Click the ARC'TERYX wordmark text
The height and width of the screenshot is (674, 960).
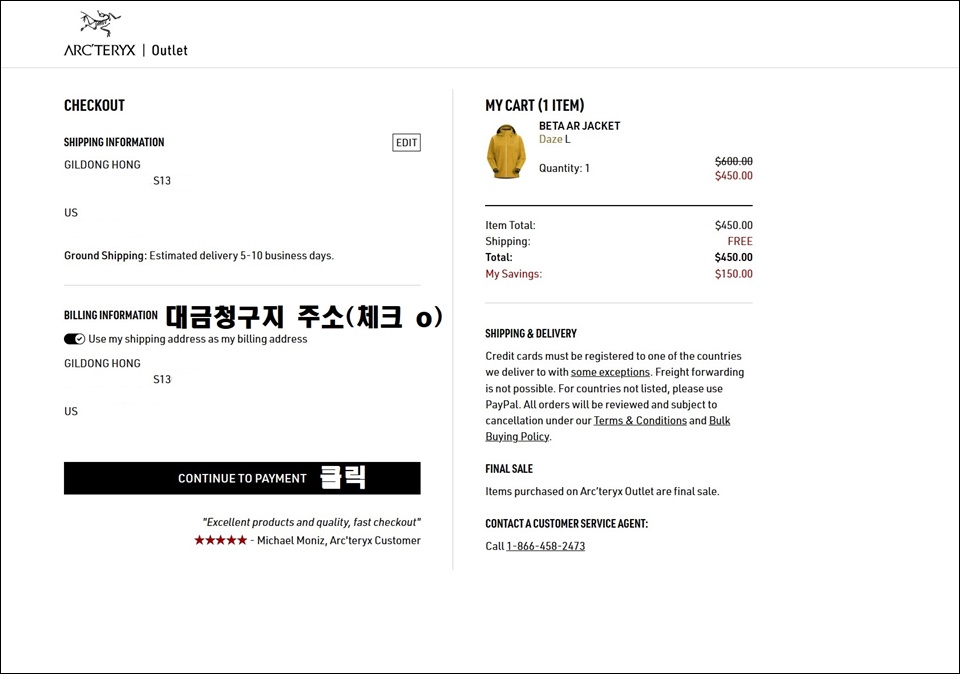[x=100, y=50]
